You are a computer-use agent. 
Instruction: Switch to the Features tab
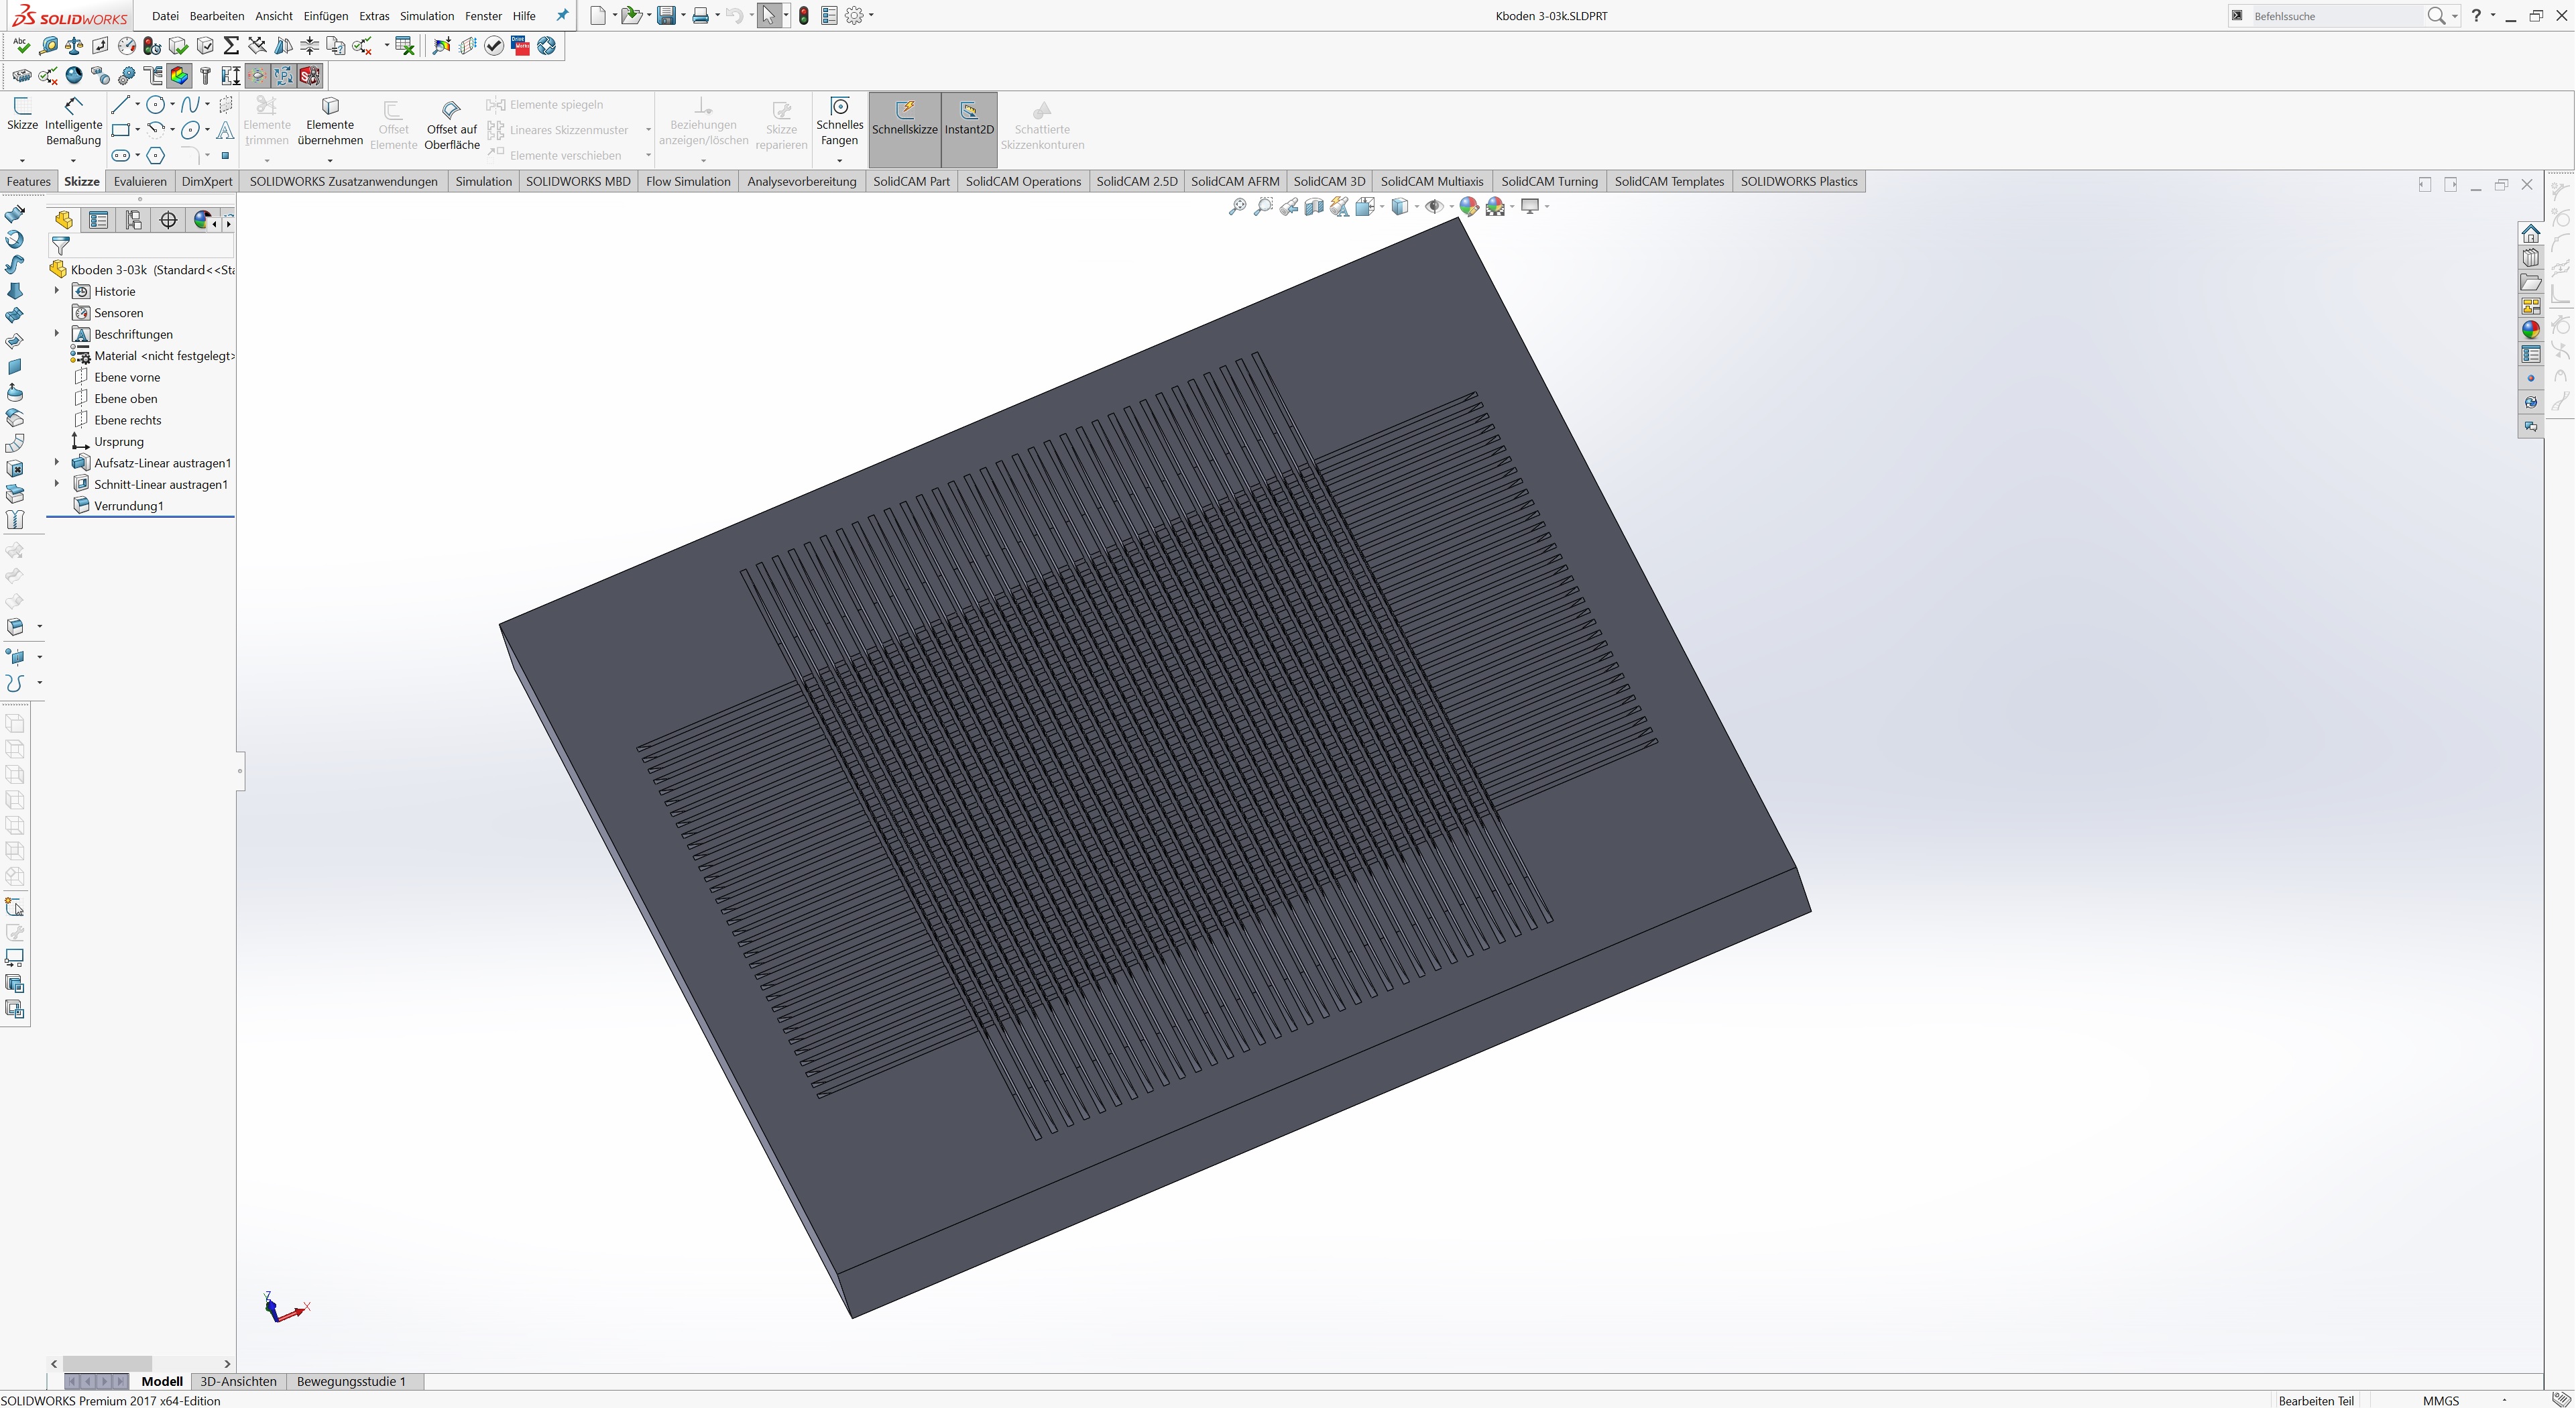tap(28, 181)
